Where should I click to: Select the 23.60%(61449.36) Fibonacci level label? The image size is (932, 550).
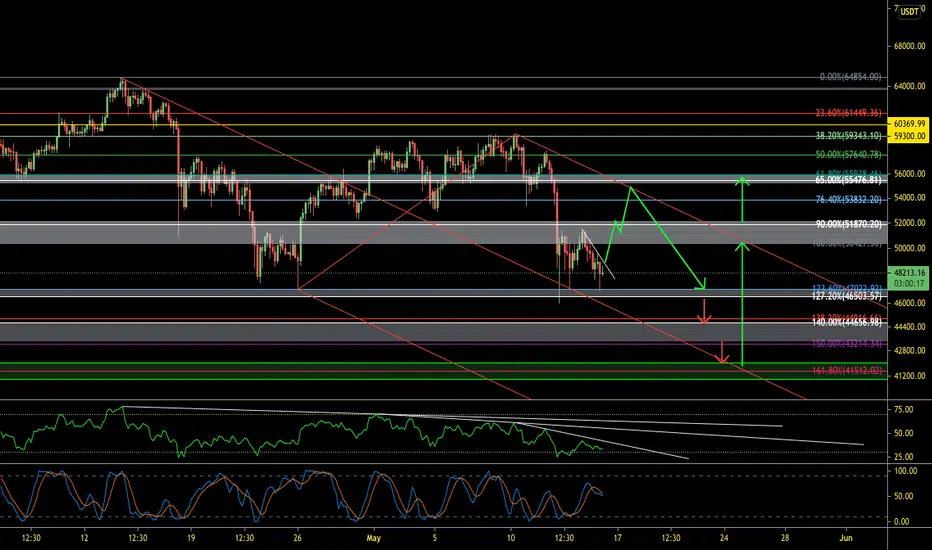pyautogui.click(x=848, y=113)
